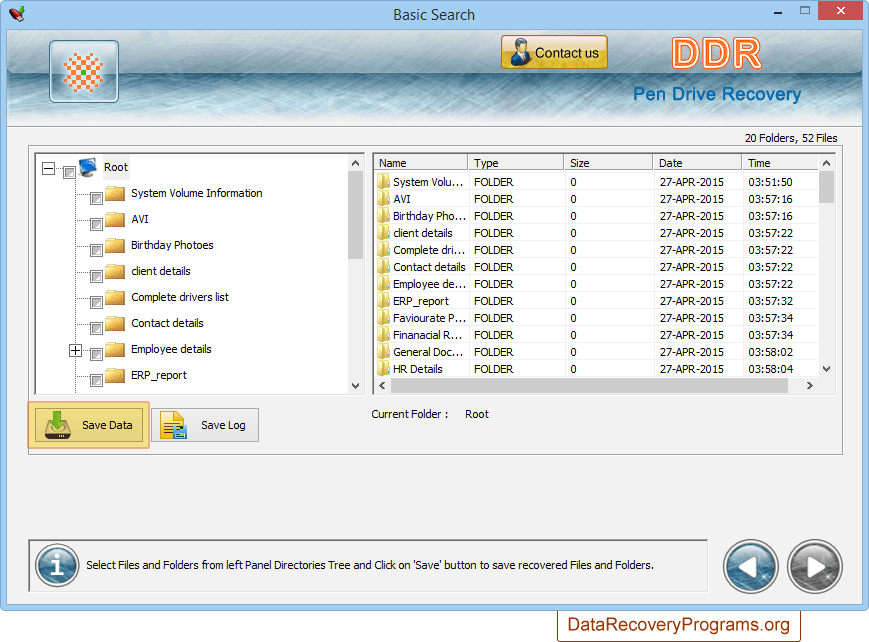Minimize the Basic Search window
Viewport: 869px width, 642px height.
pos(778,12)
